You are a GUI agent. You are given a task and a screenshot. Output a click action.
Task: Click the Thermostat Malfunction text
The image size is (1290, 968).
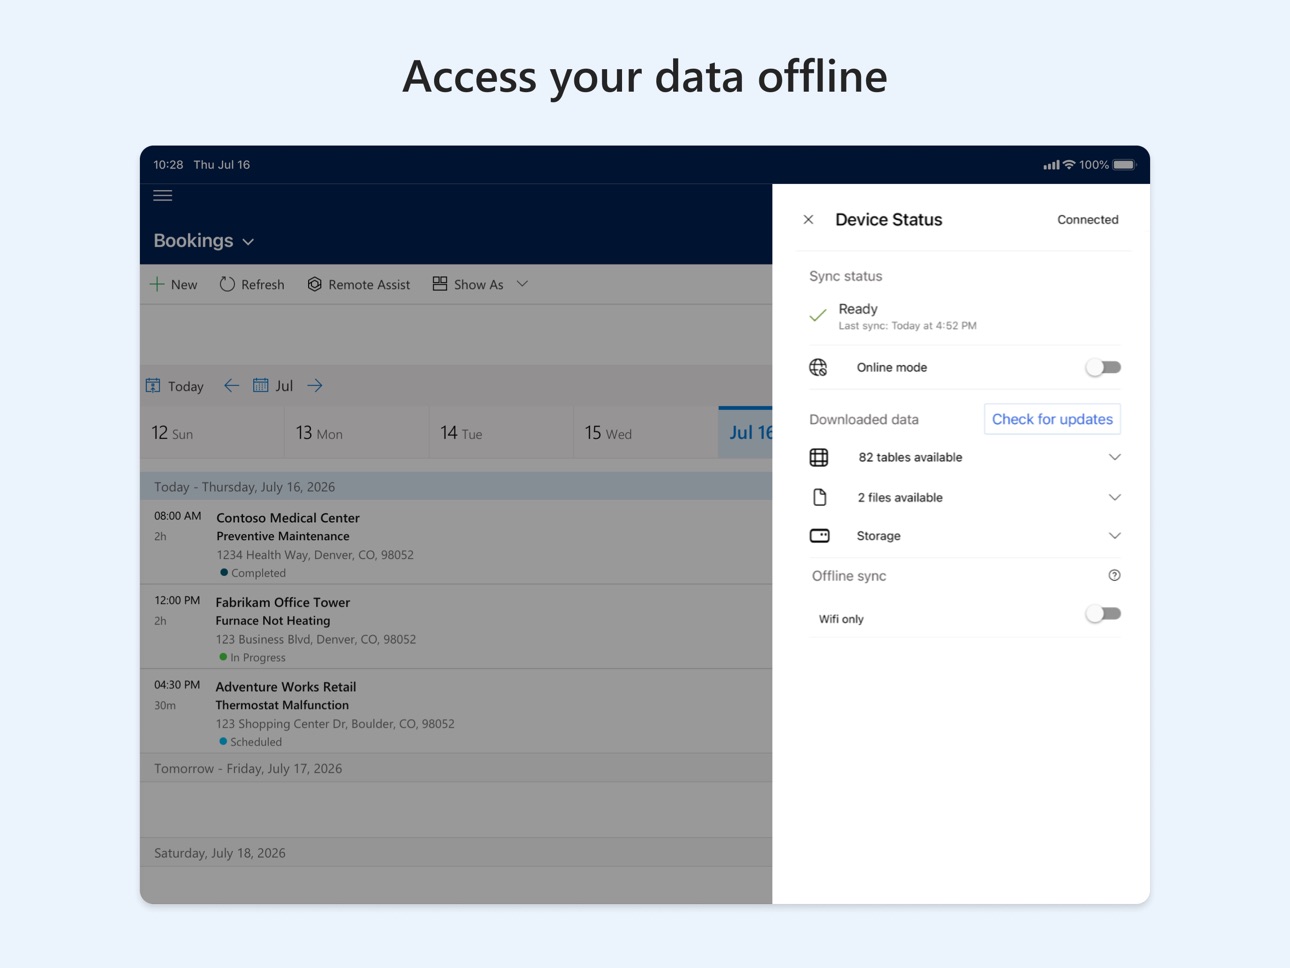click(x=282, y=705)
